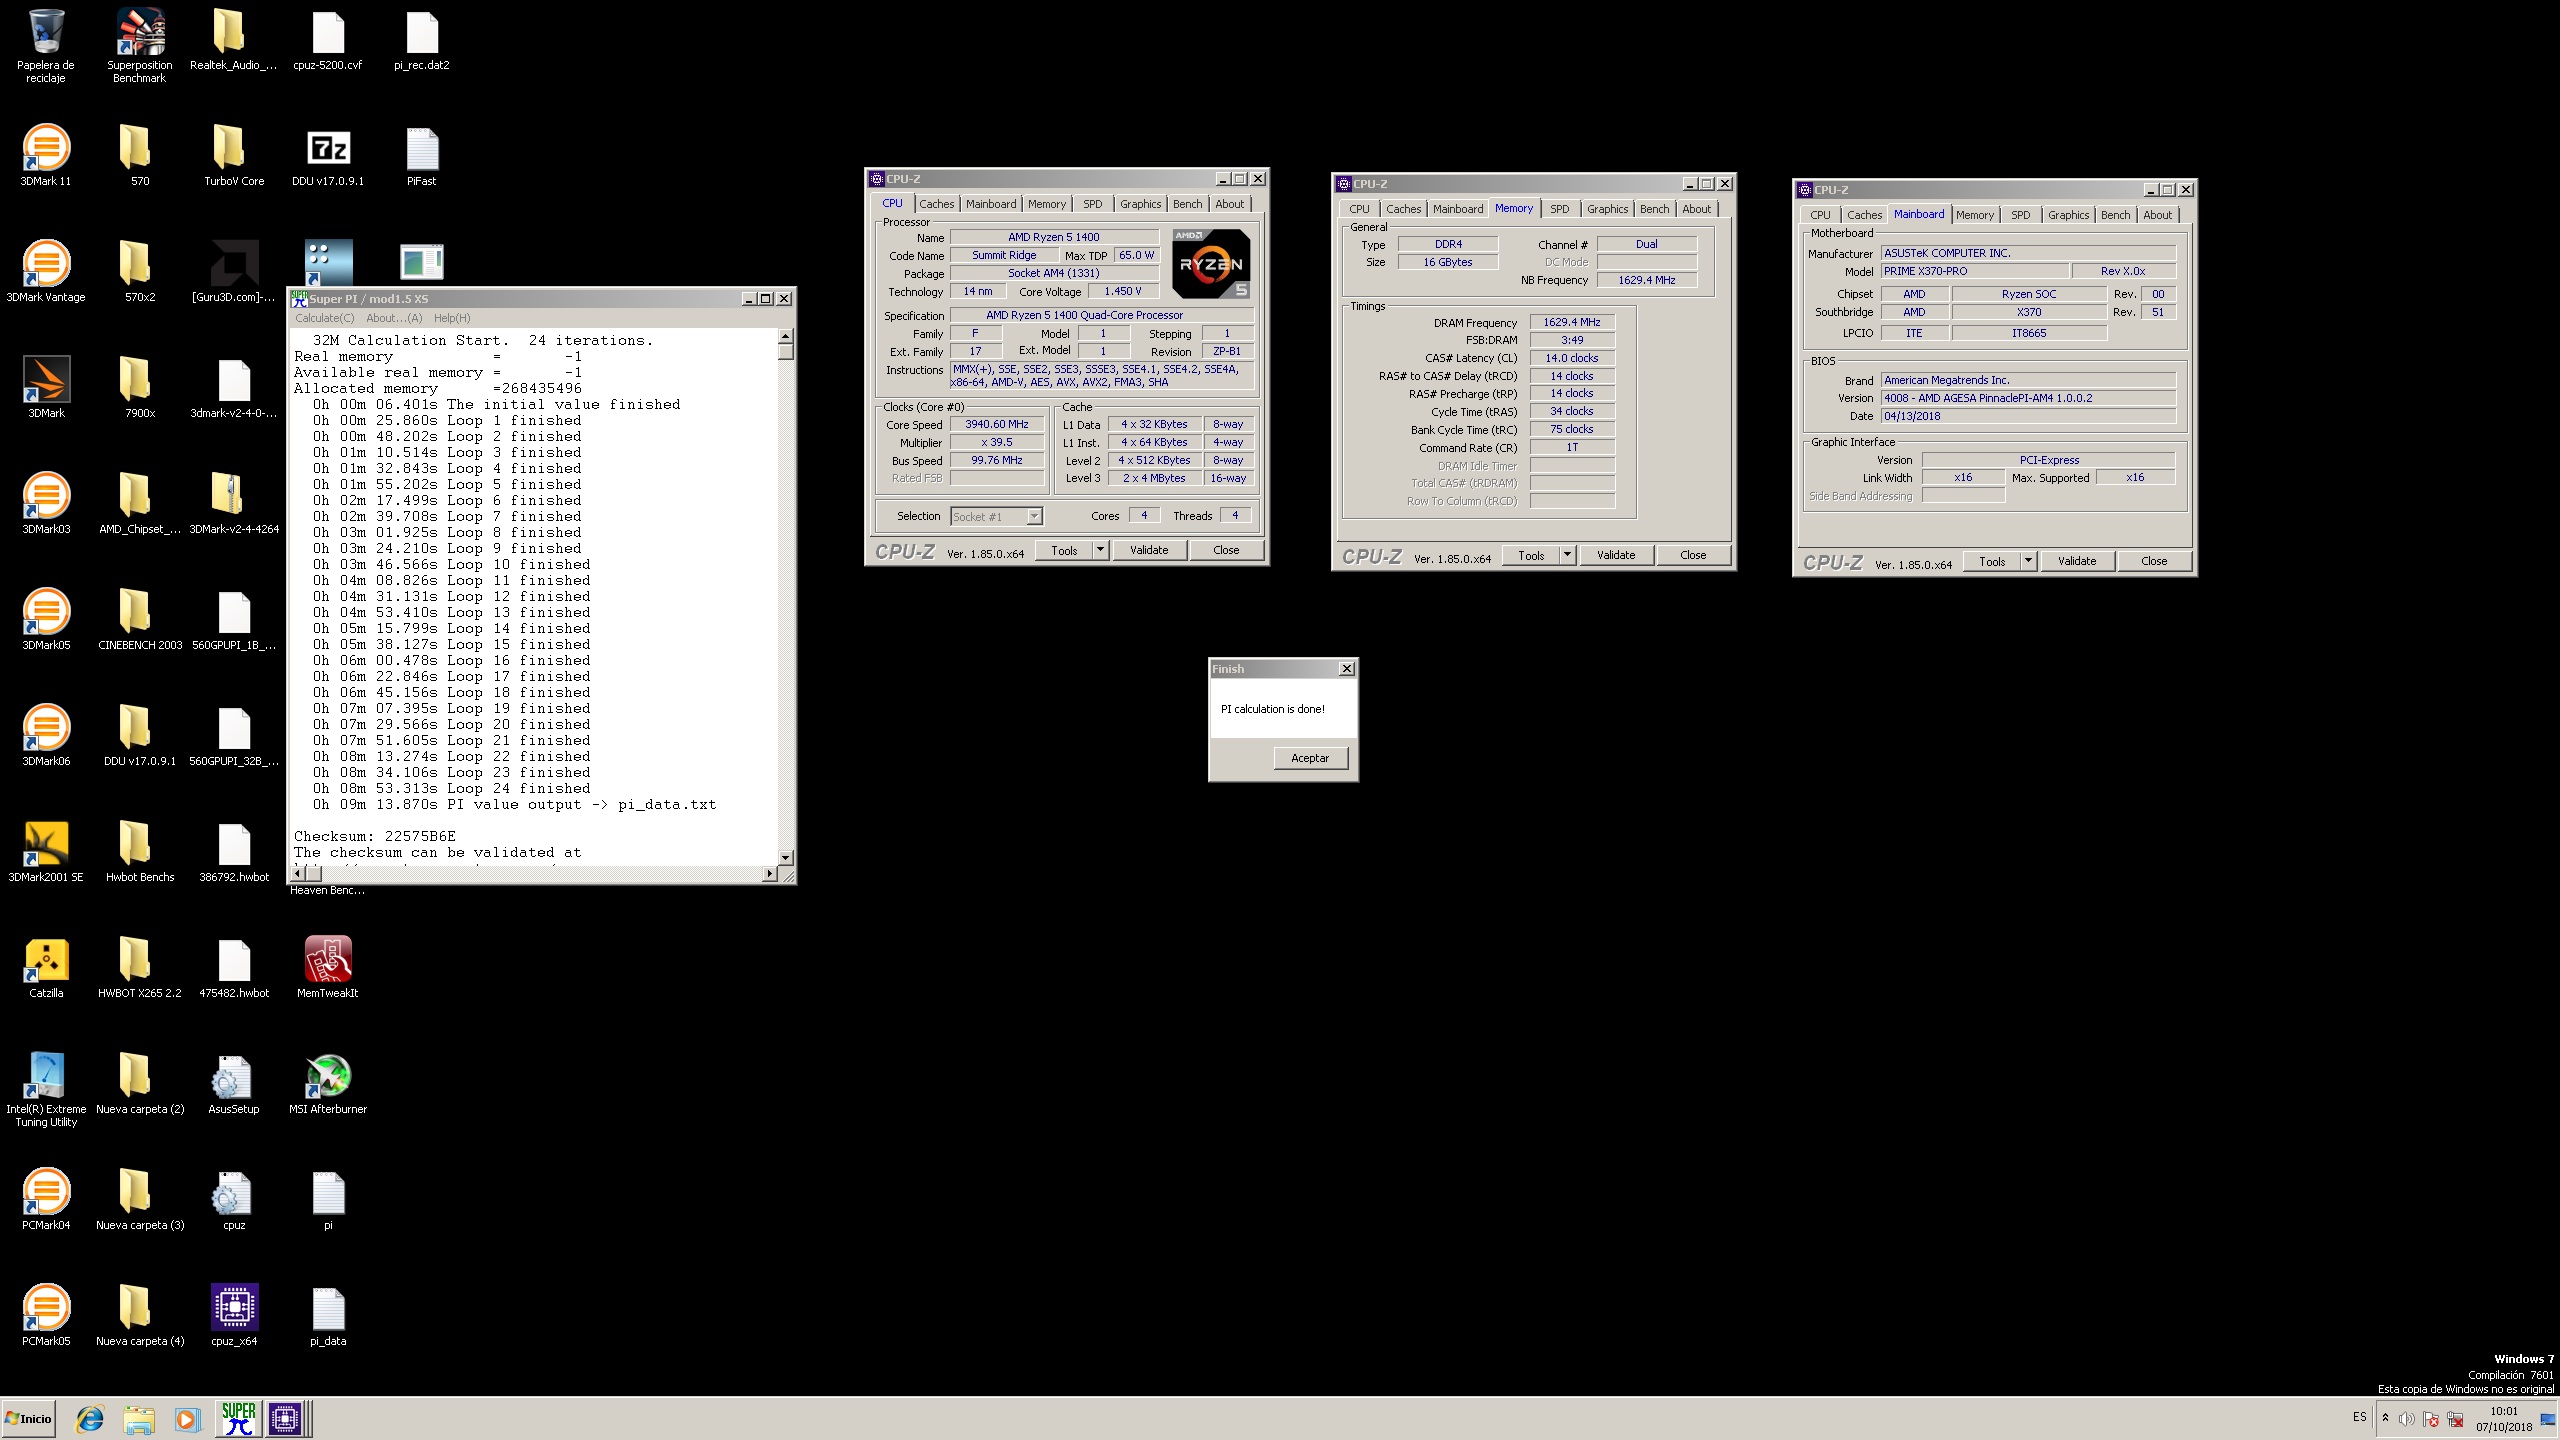2560x1440 pixels.
Task: Click Super PI vertical scrollbar down arrow
Action: click(x=786, y=857)
